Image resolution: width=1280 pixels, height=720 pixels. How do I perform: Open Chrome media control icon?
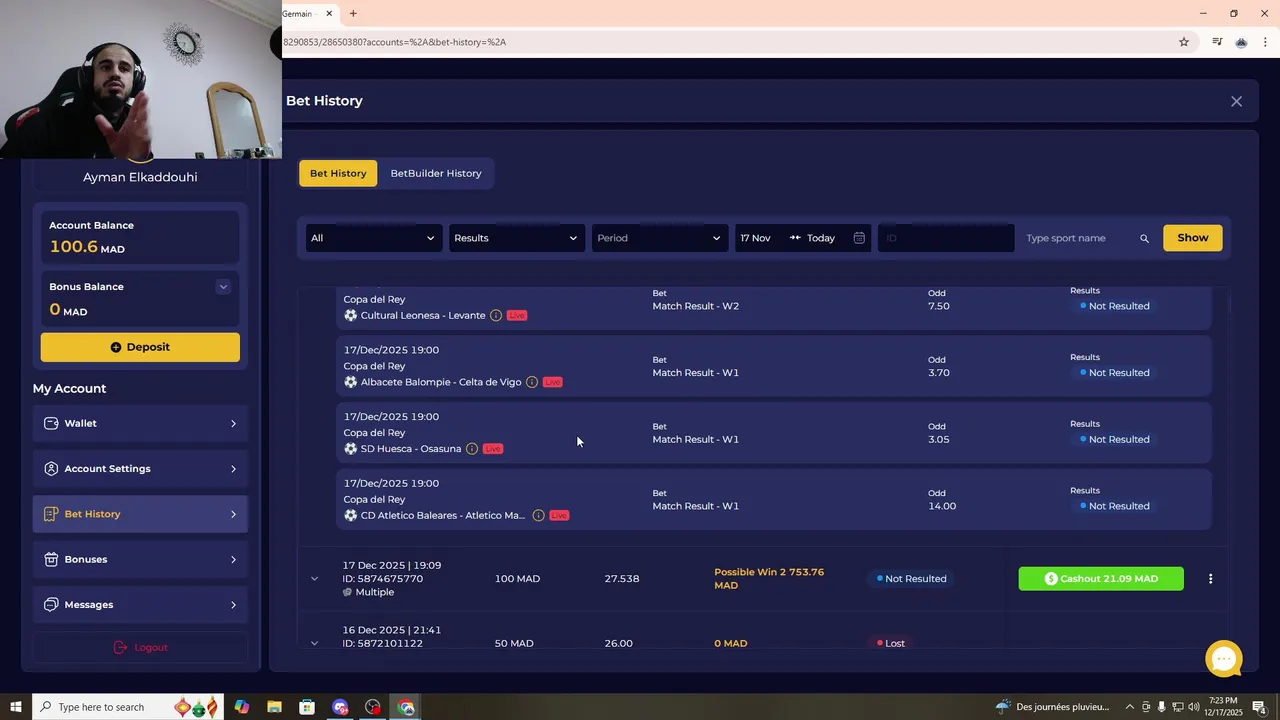[1217, 42]
